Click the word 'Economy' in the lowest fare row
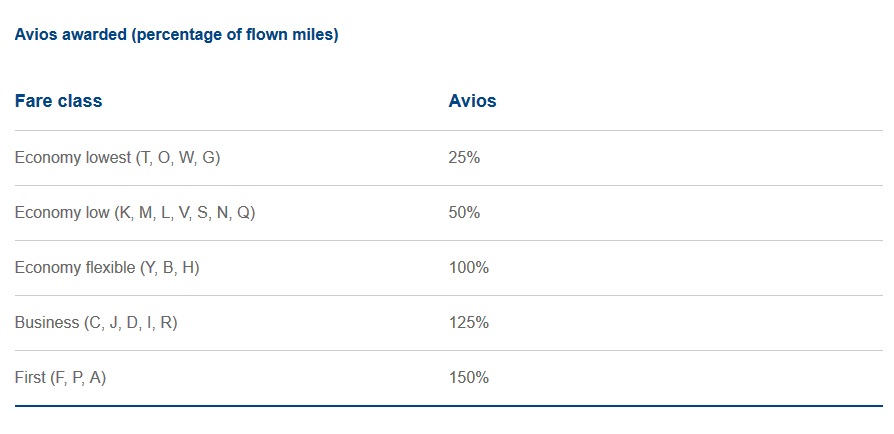This screenshot has height=434, width=894. (44, 158)
